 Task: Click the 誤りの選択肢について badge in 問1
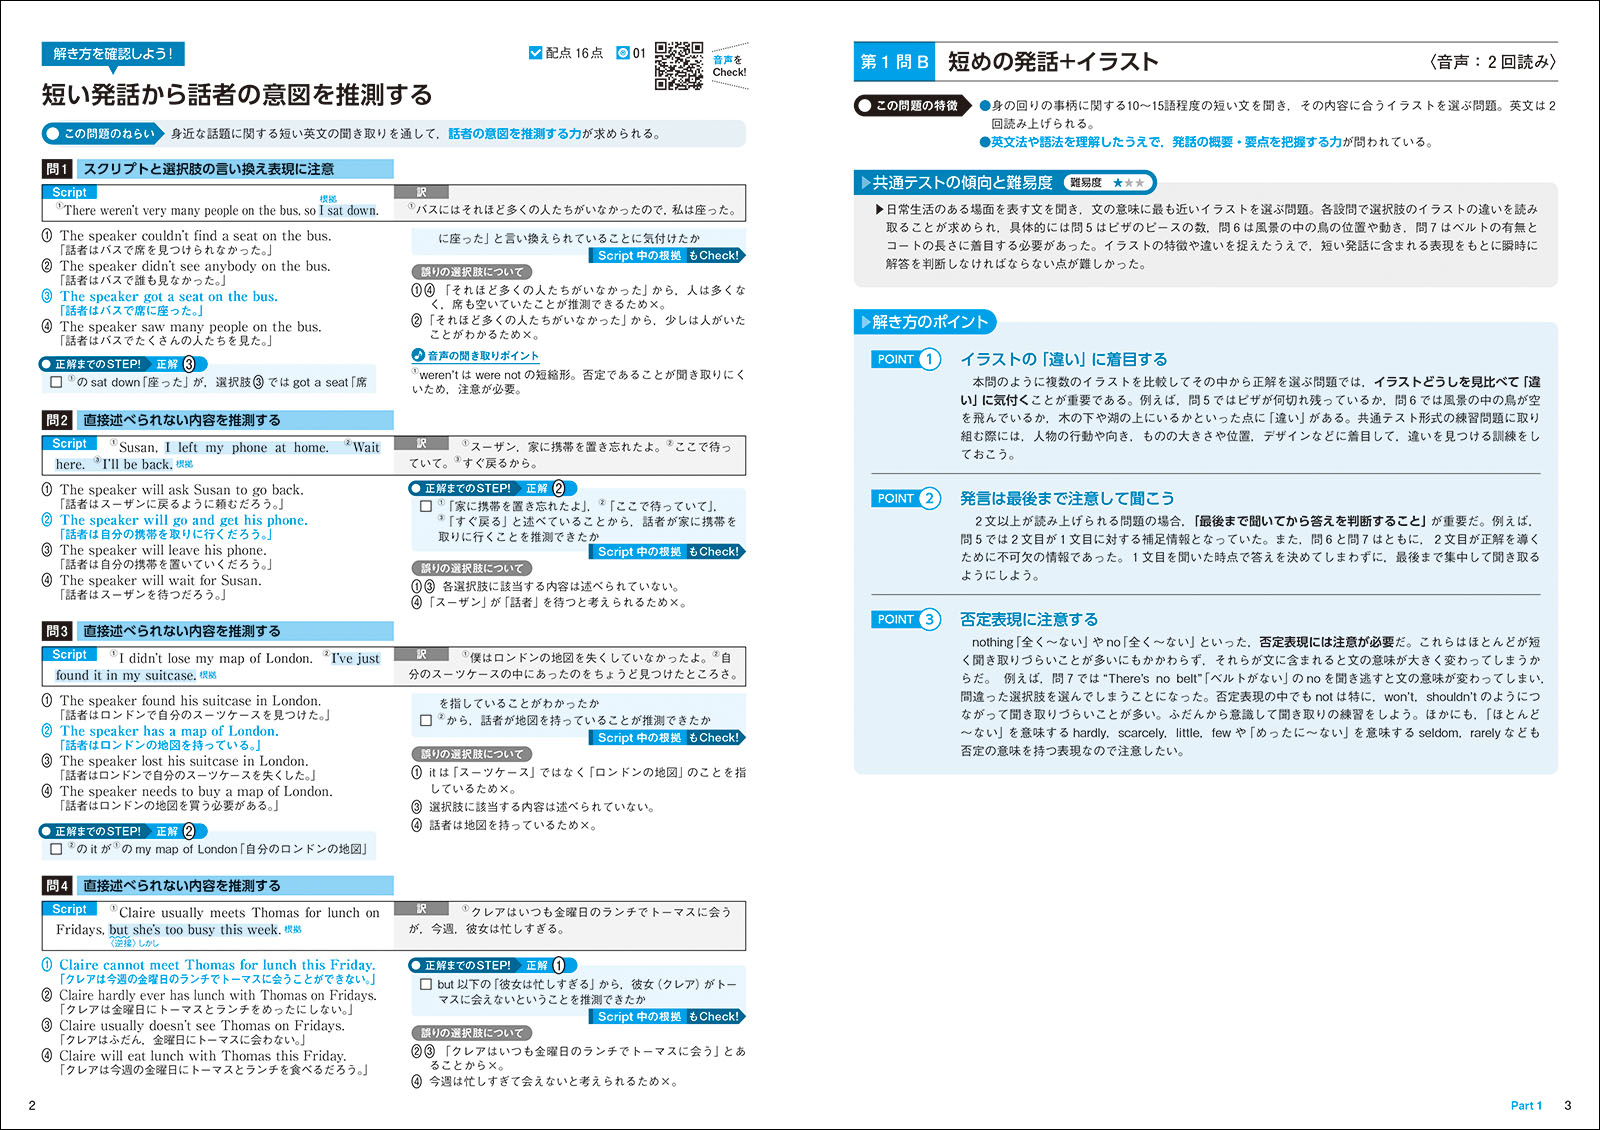(471, 272)
